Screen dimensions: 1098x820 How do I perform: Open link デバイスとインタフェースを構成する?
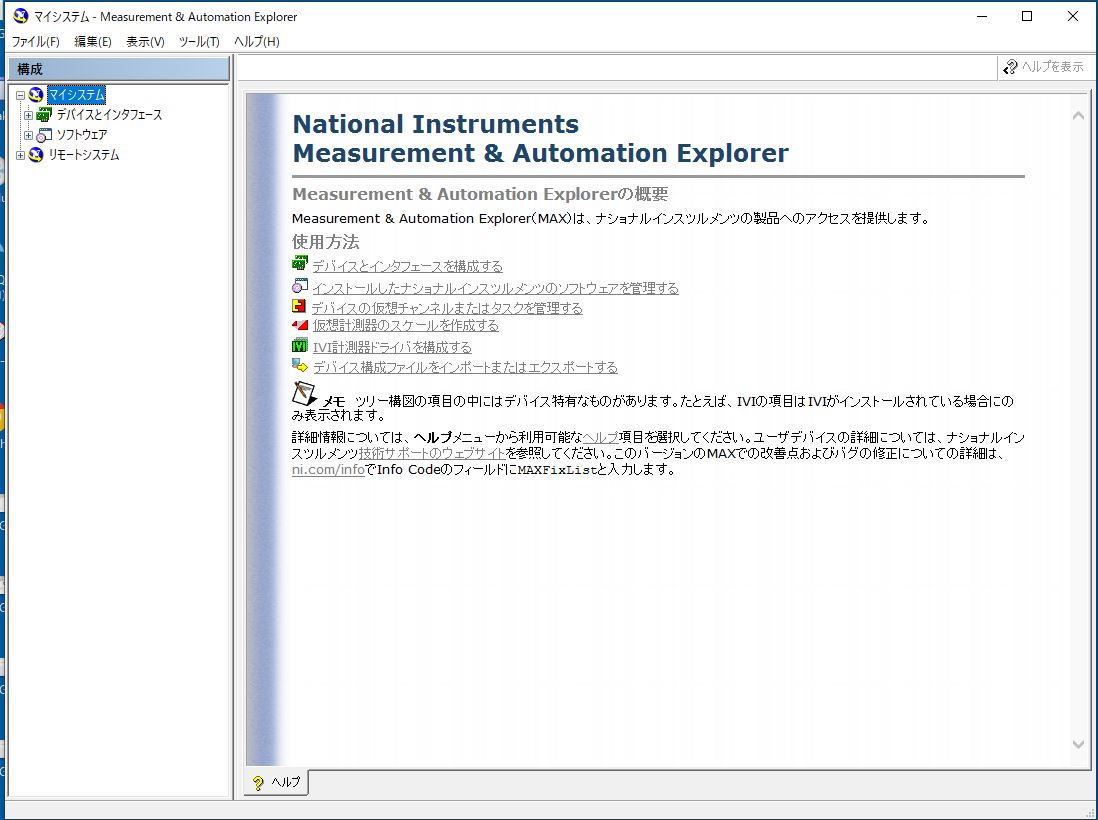coord(408,267)
